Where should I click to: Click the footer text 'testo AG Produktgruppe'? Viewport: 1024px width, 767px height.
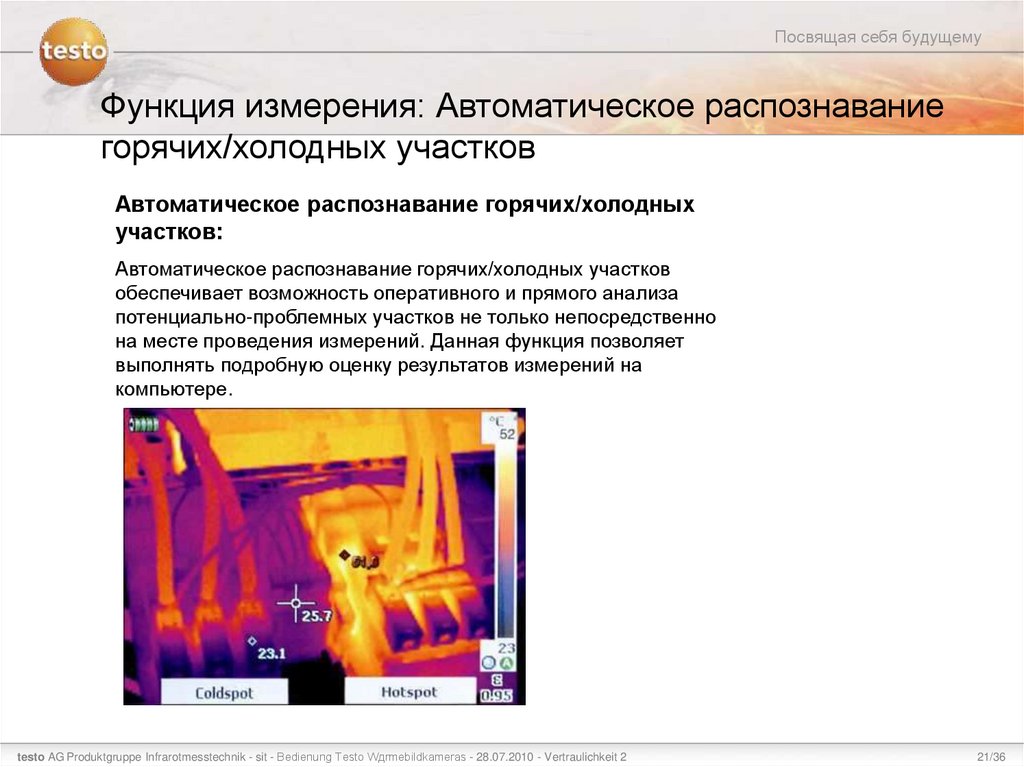pyautogui.click(x=80, y=757)
